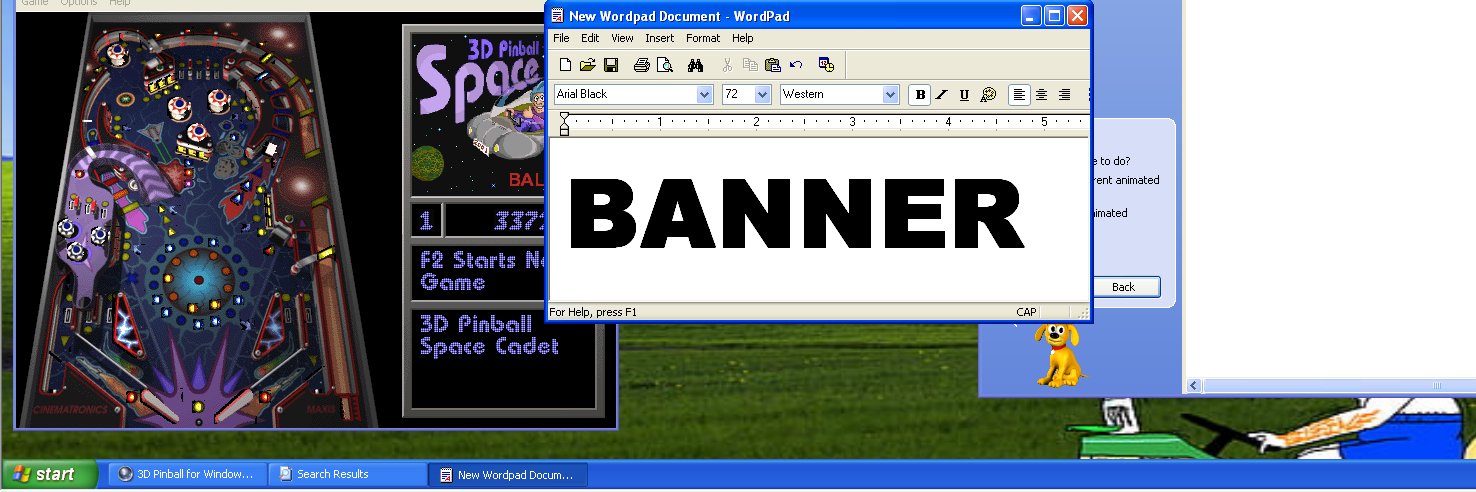Click the ball number 1 display in Pinball
1476x492 pixels.
tap(425, 221)
